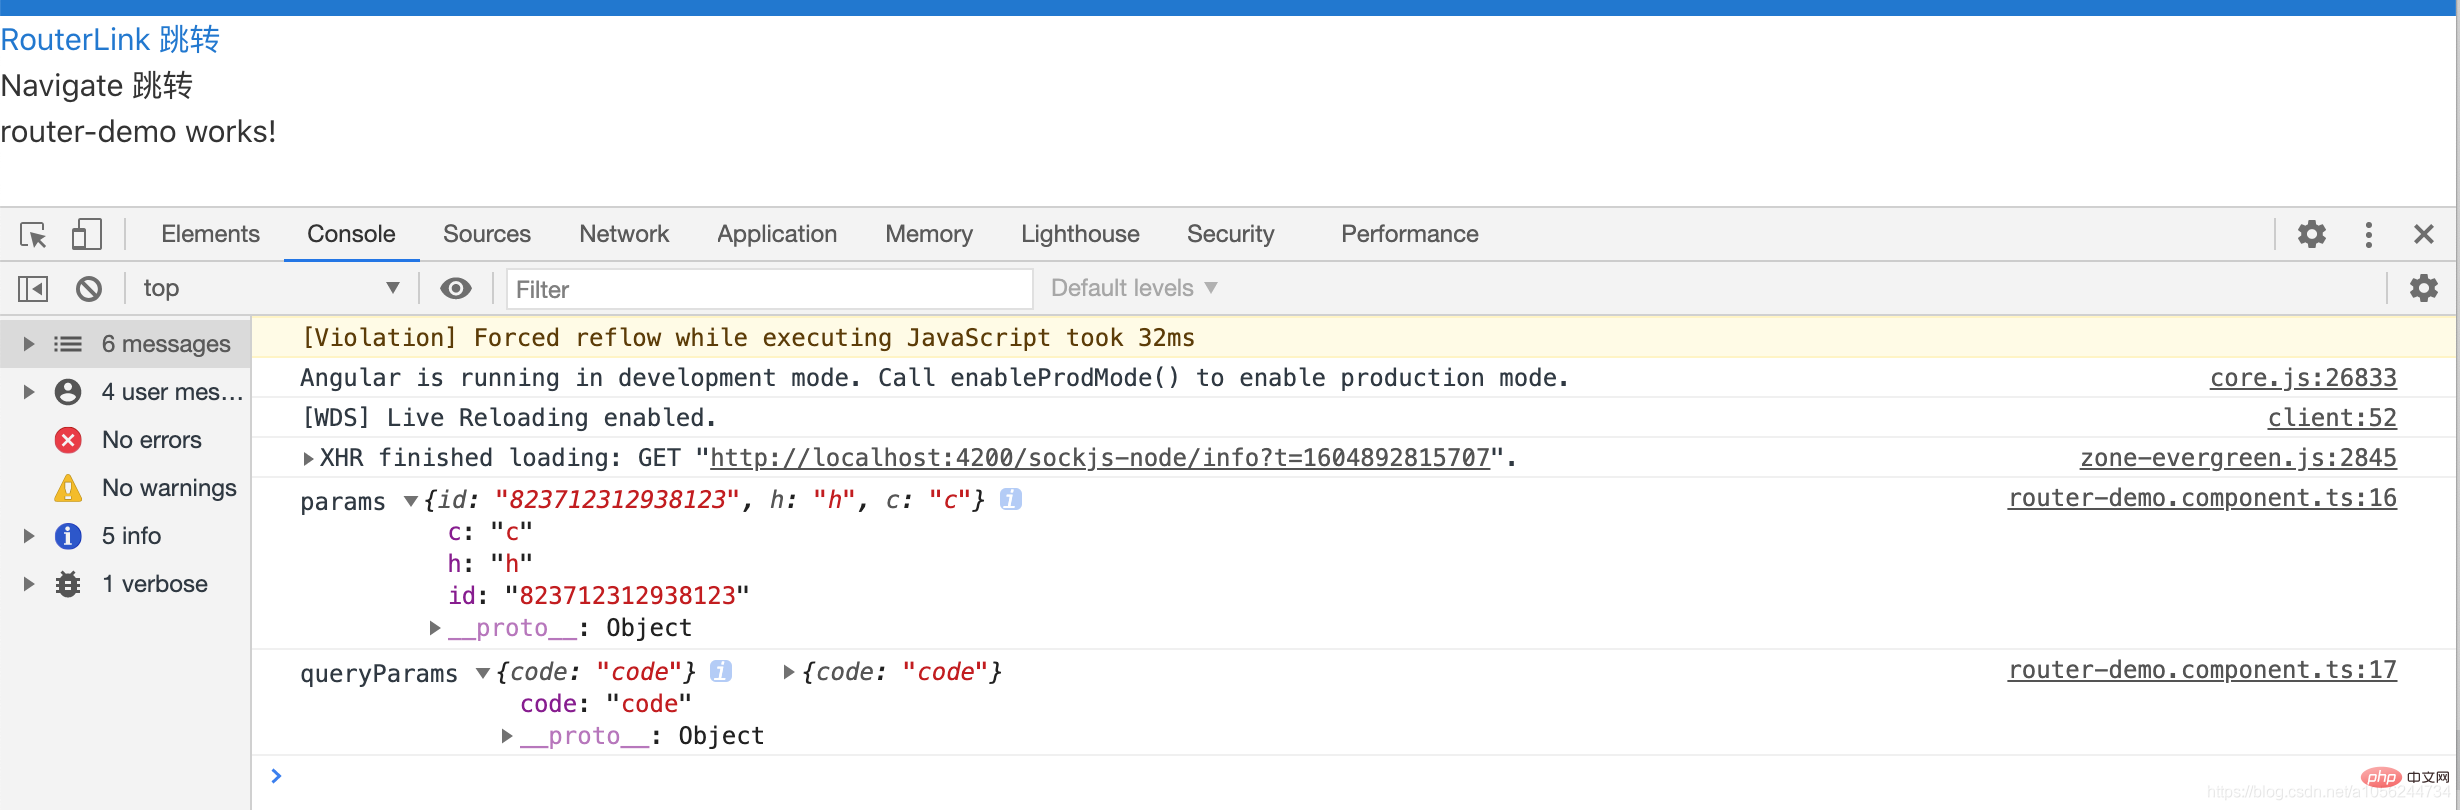This screenshot has width=2460, height=810.
Task: Click the clear console icon
Action: pyautogui.click(x=89, y=289)
